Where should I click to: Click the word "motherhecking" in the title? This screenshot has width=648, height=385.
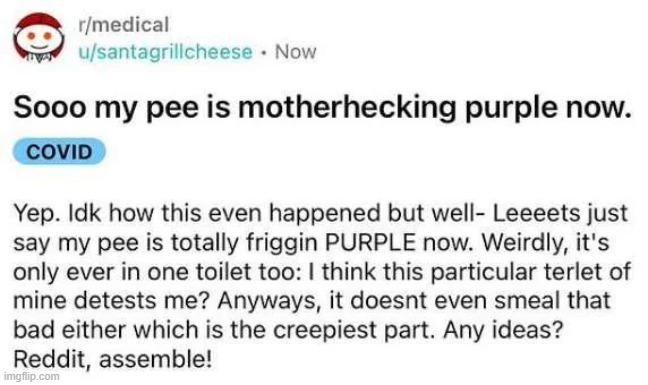347,107
